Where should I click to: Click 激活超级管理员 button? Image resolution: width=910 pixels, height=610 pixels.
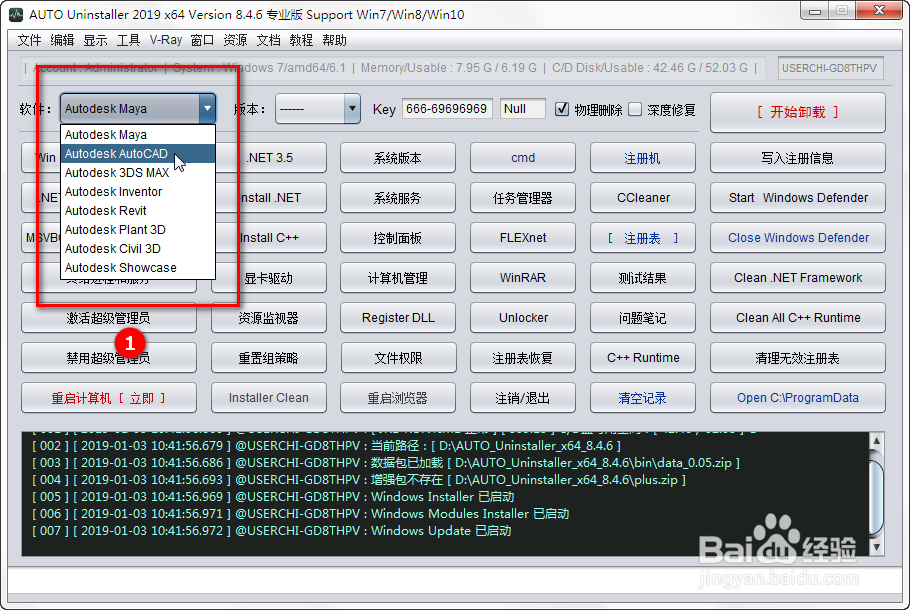(x=109, y=318)
